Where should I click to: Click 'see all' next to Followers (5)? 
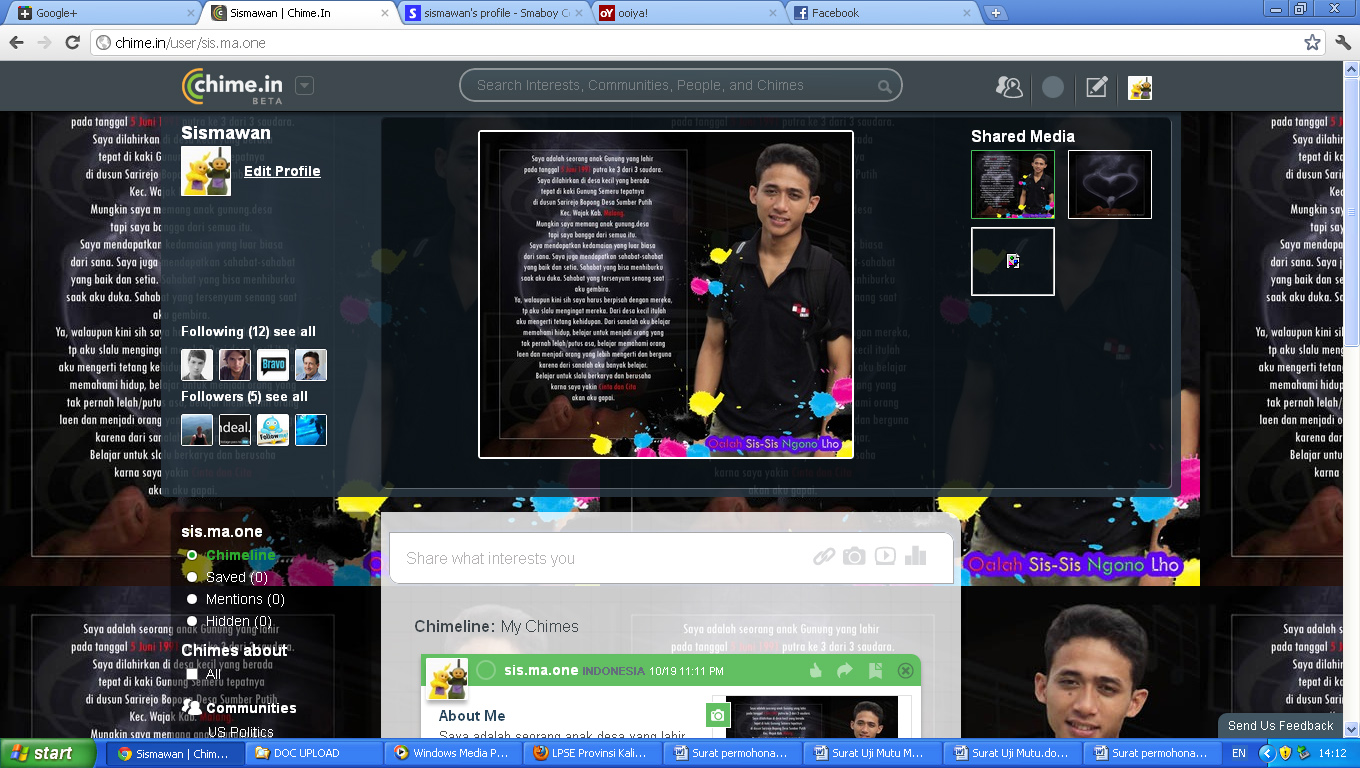[x=287, y=396]
